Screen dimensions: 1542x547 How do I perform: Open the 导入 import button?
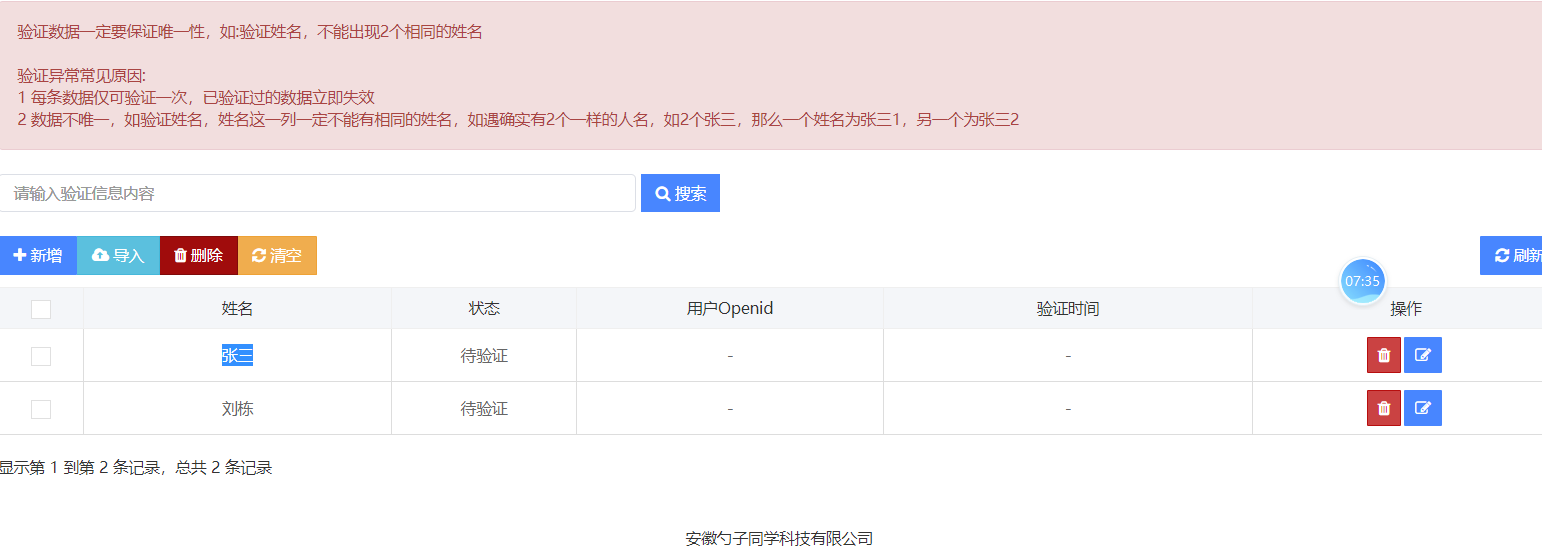click(118, 255)
